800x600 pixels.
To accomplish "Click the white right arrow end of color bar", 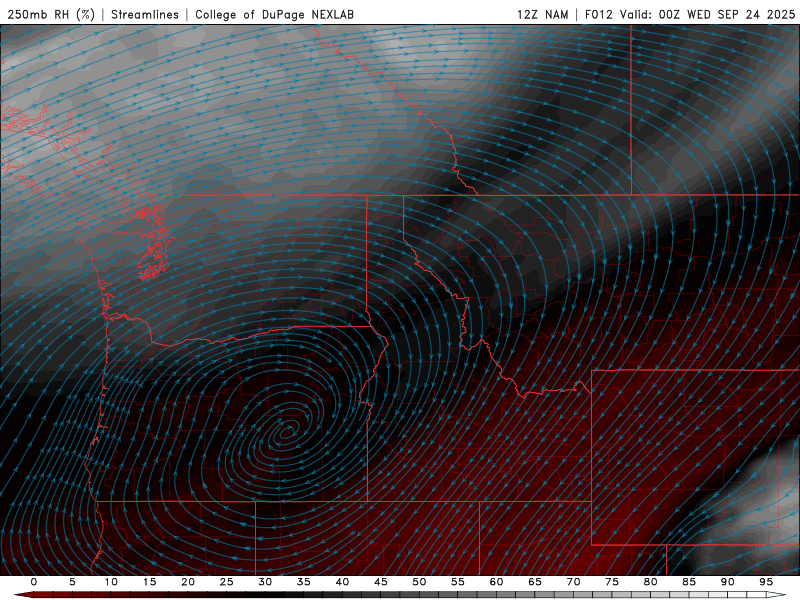I will click(x=777, y=595).
